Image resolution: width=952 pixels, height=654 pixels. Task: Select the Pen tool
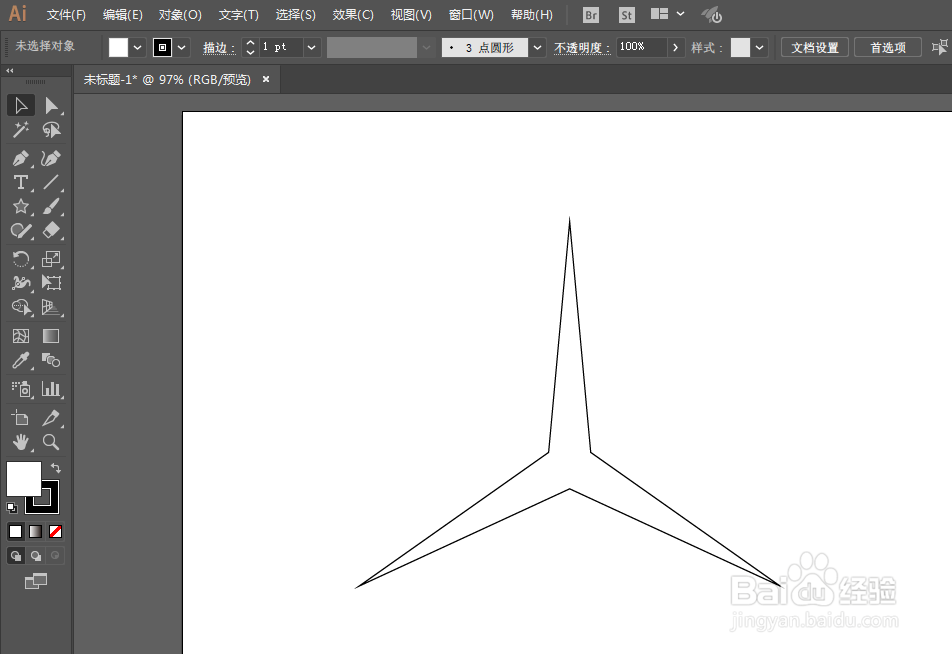pyautogui.click(x=21, y=158)
